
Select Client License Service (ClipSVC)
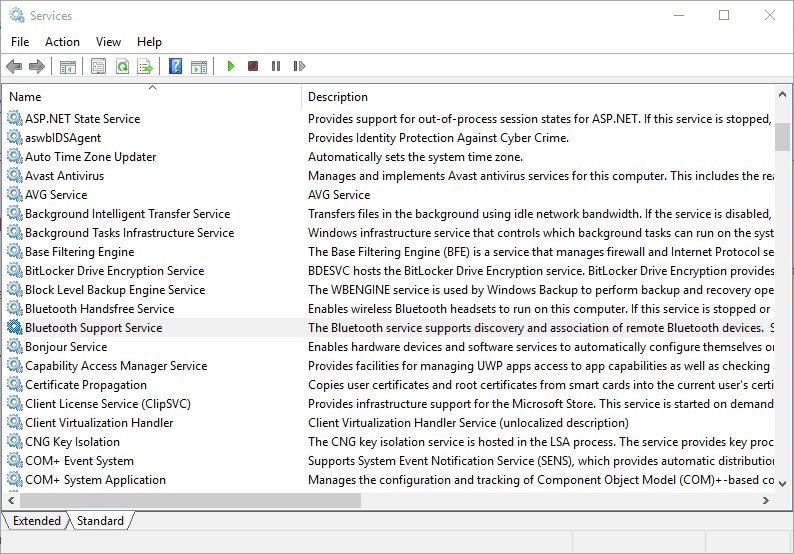[x=108, y=403]
